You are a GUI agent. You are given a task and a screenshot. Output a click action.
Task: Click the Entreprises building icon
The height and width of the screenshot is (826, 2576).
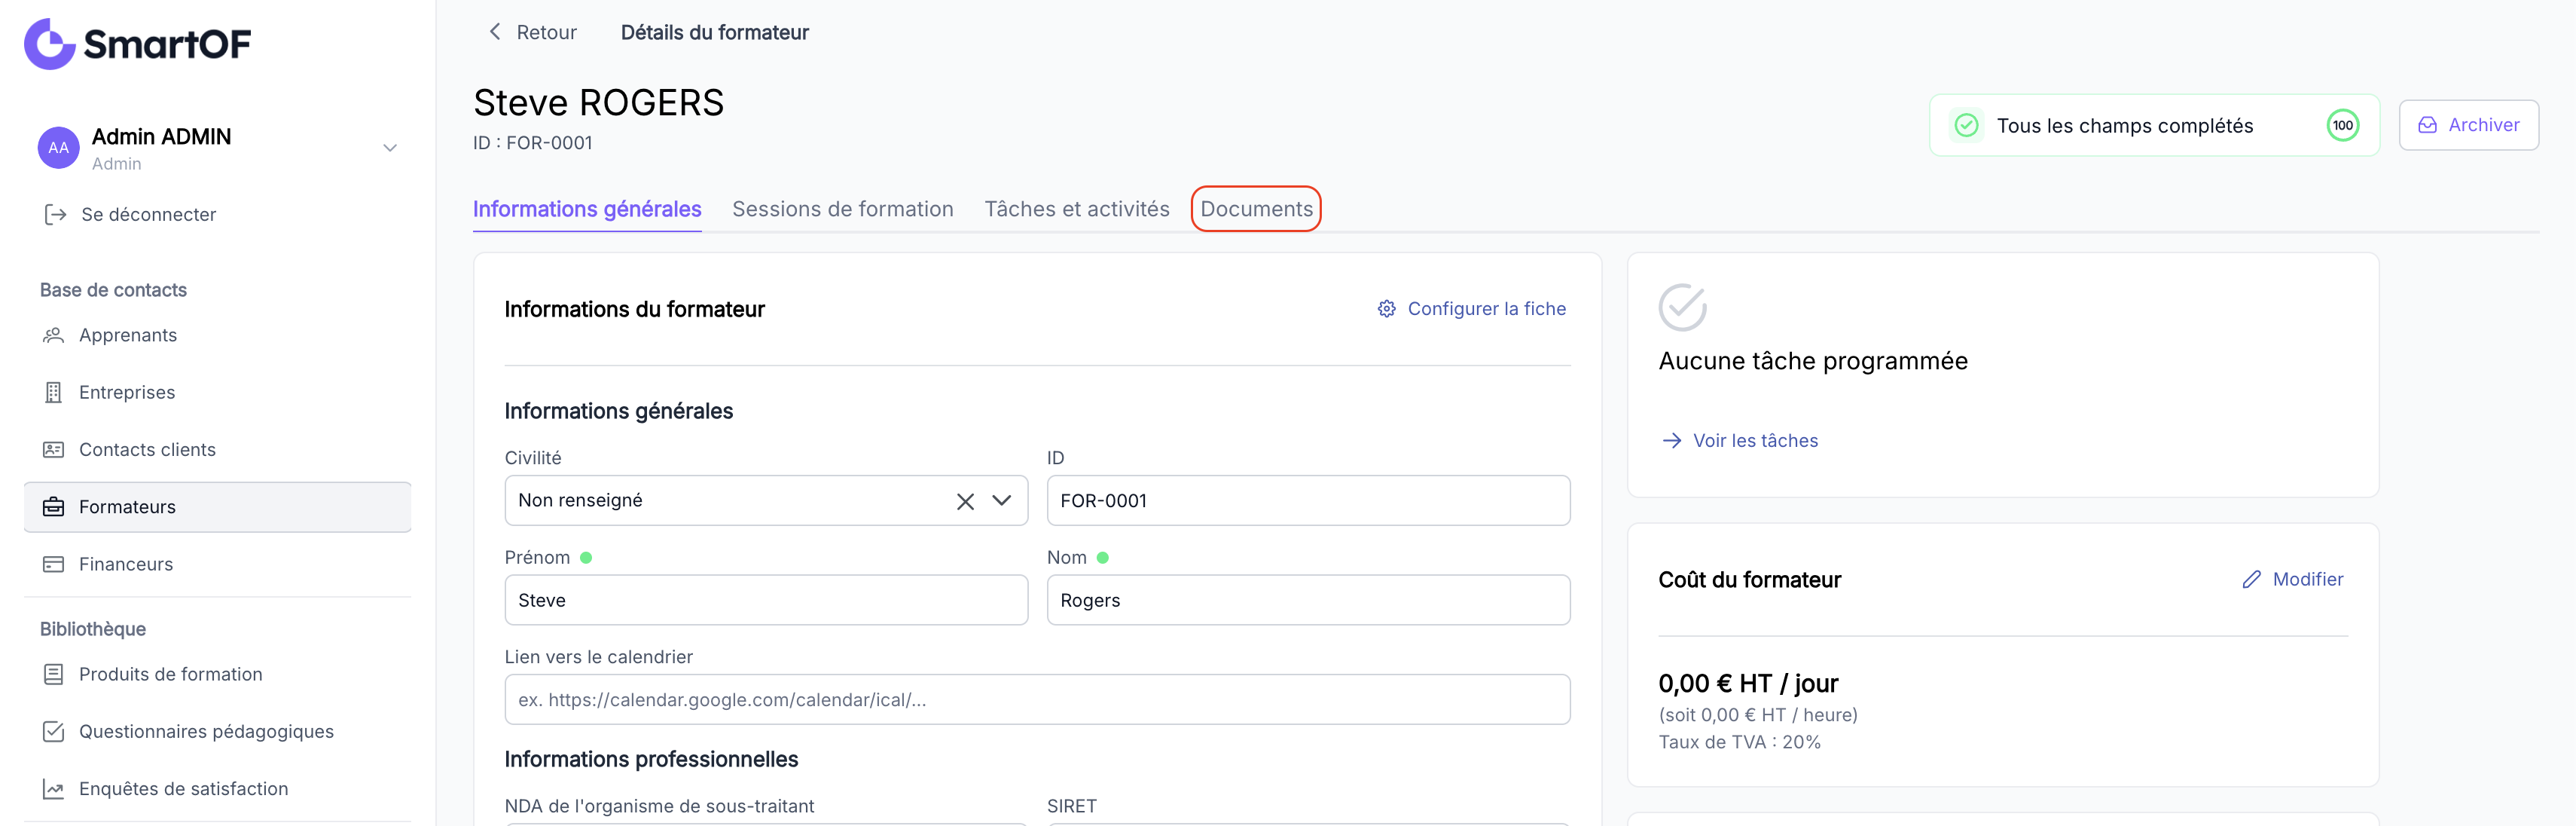[53, 392]
